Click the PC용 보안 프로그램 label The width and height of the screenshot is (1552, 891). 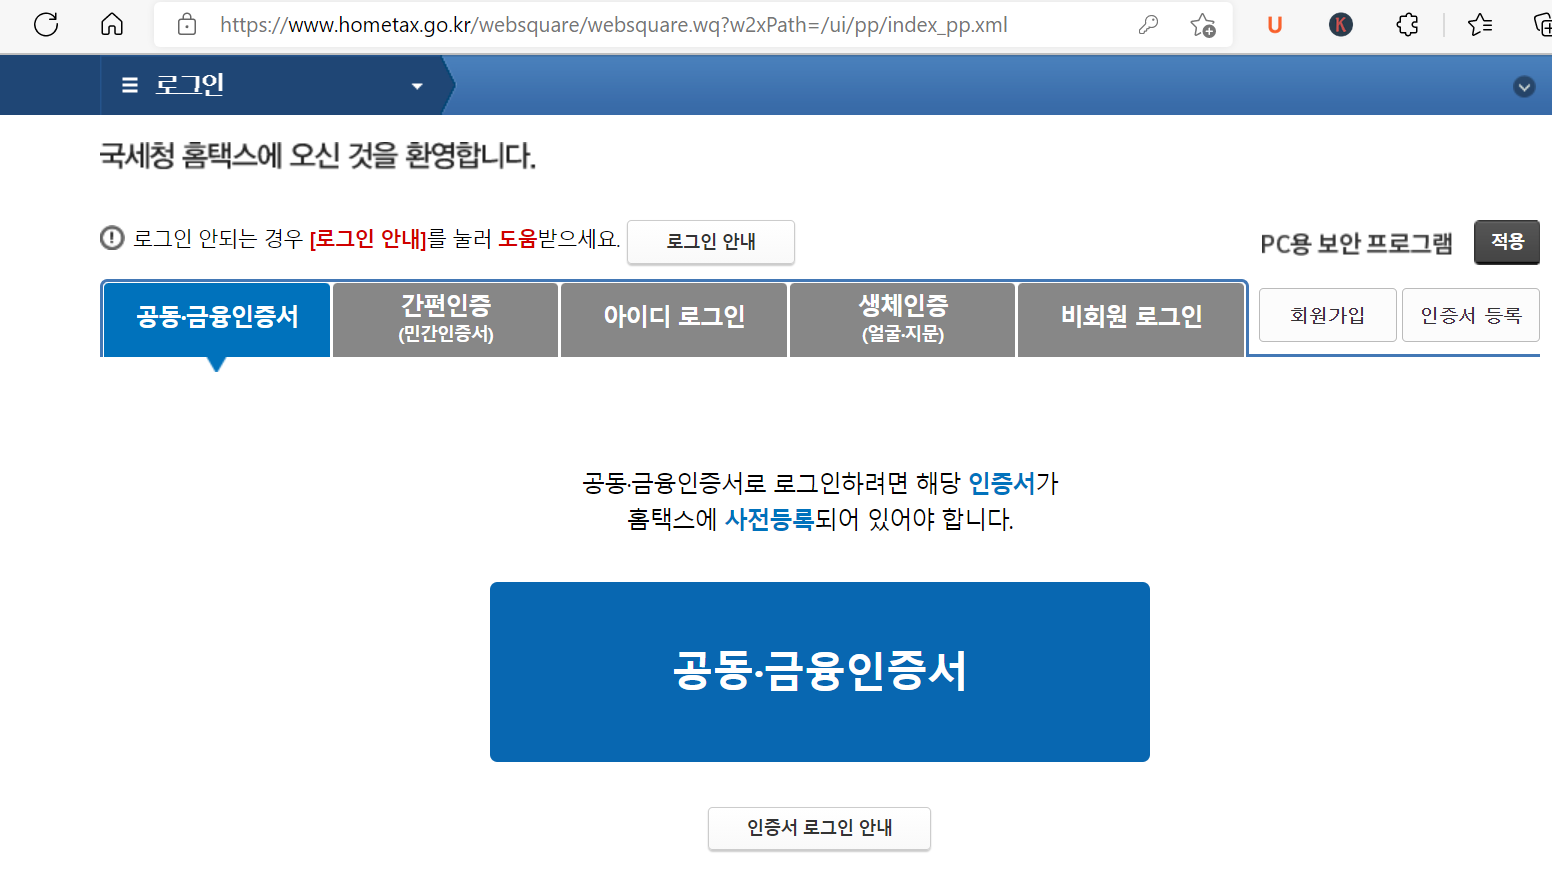tap(1356, 243)
